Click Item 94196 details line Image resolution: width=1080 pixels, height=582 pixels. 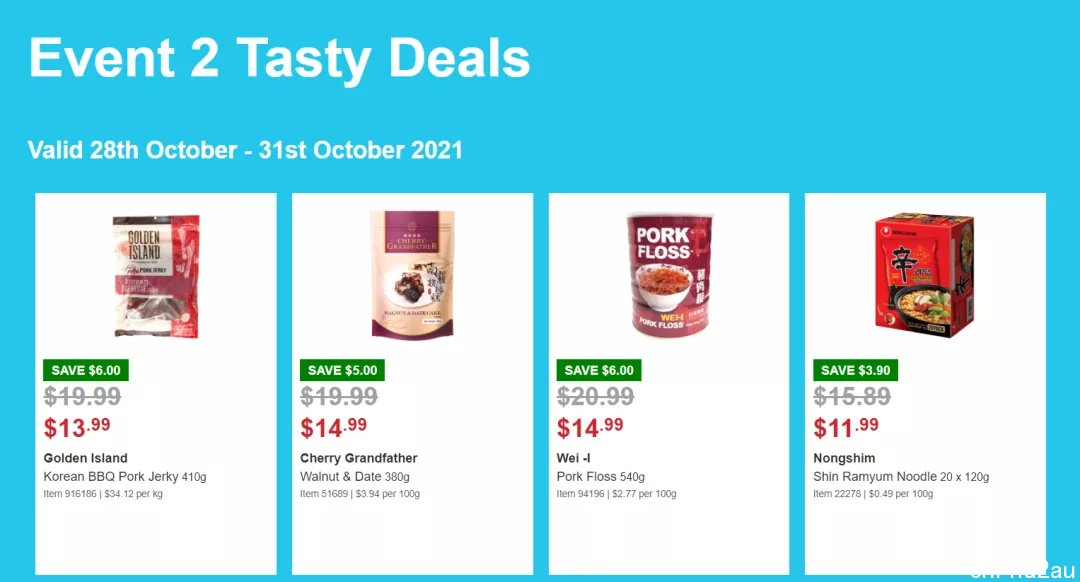616,494
